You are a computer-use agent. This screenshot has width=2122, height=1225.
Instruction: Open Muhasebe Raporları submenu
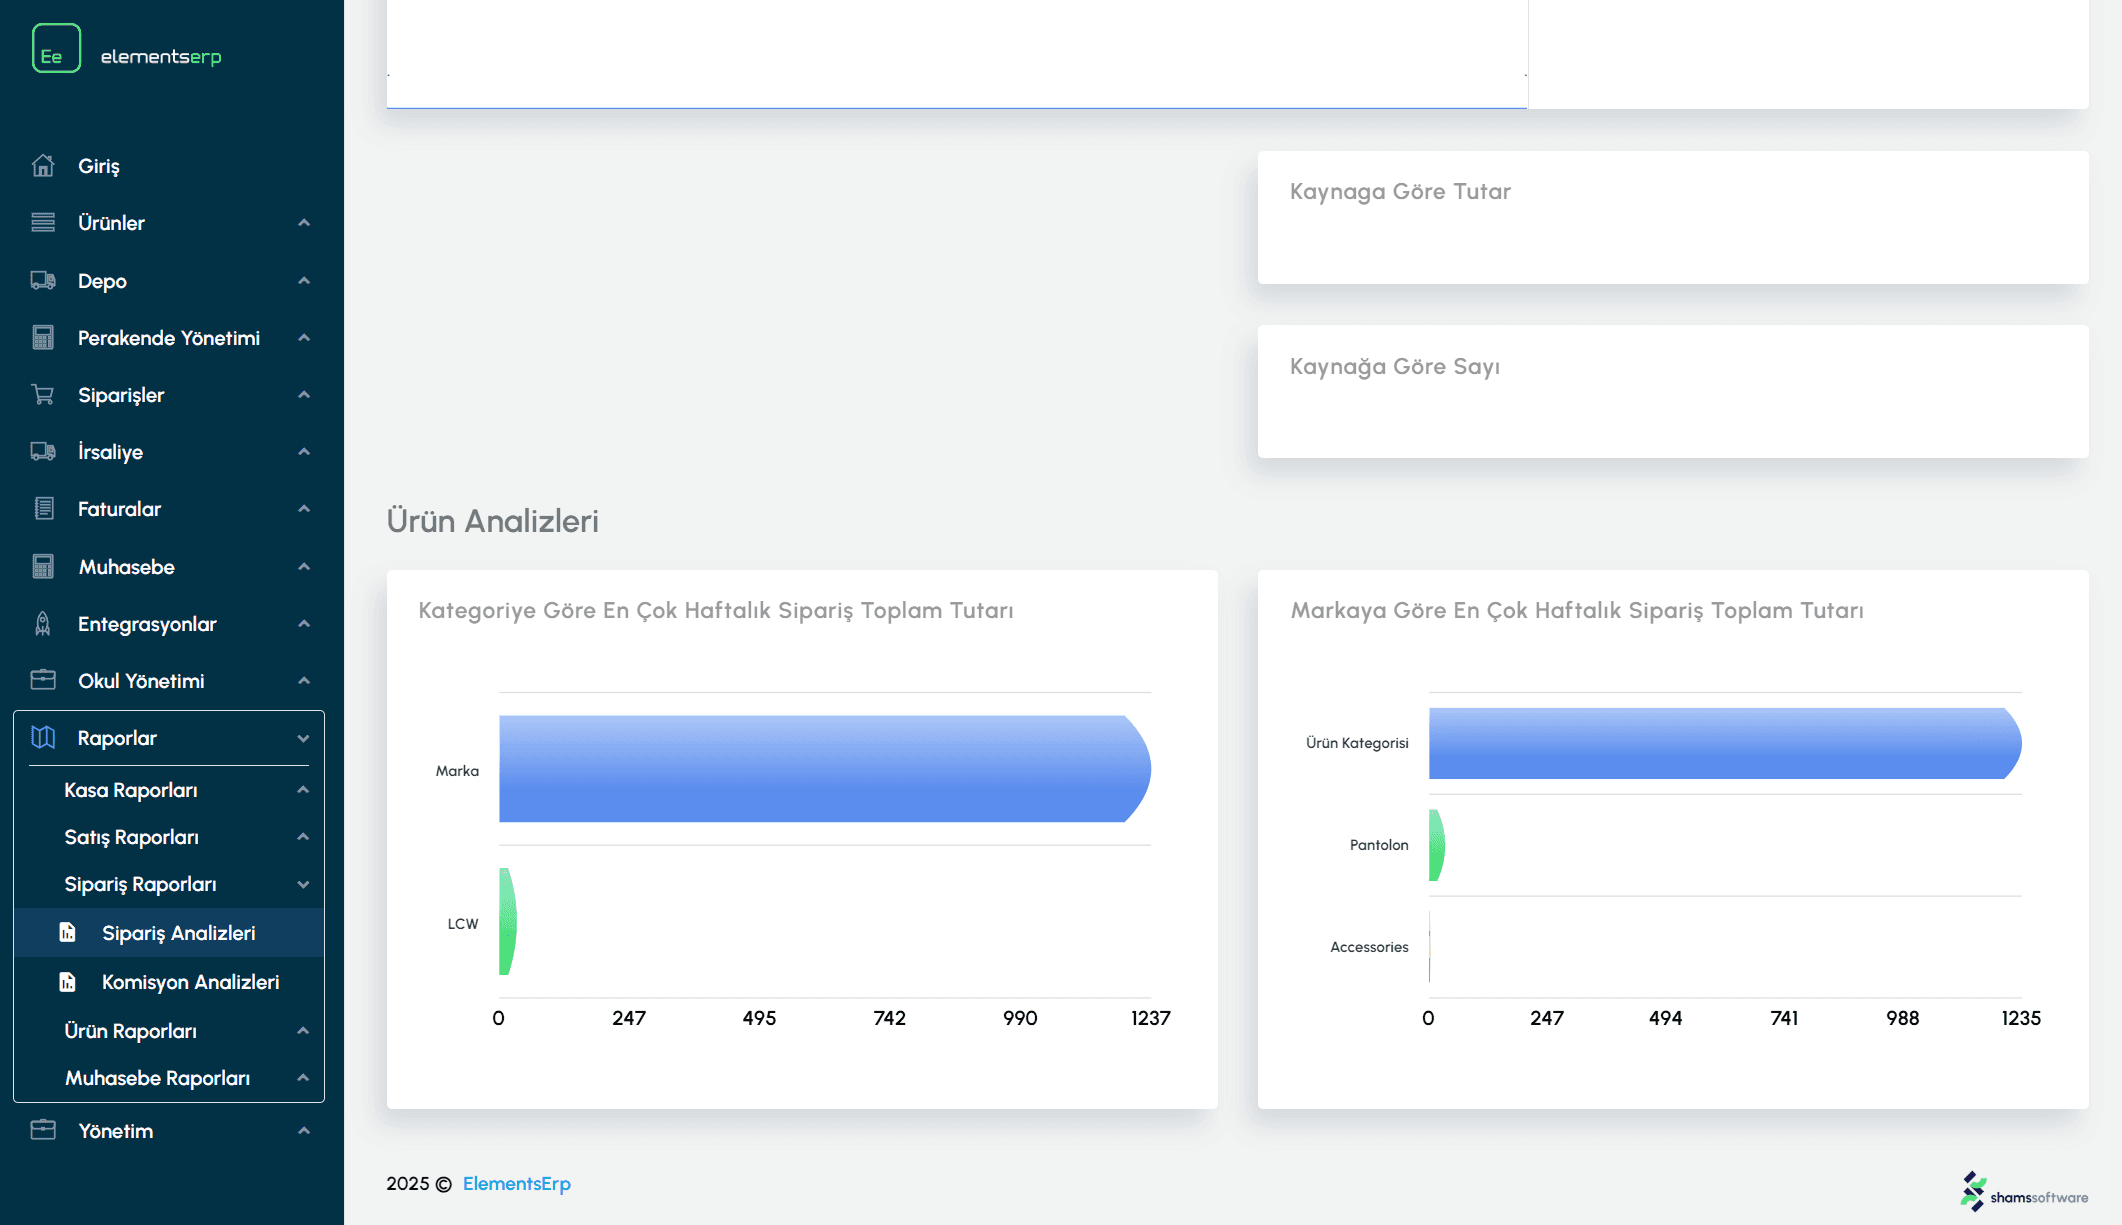157,1078
